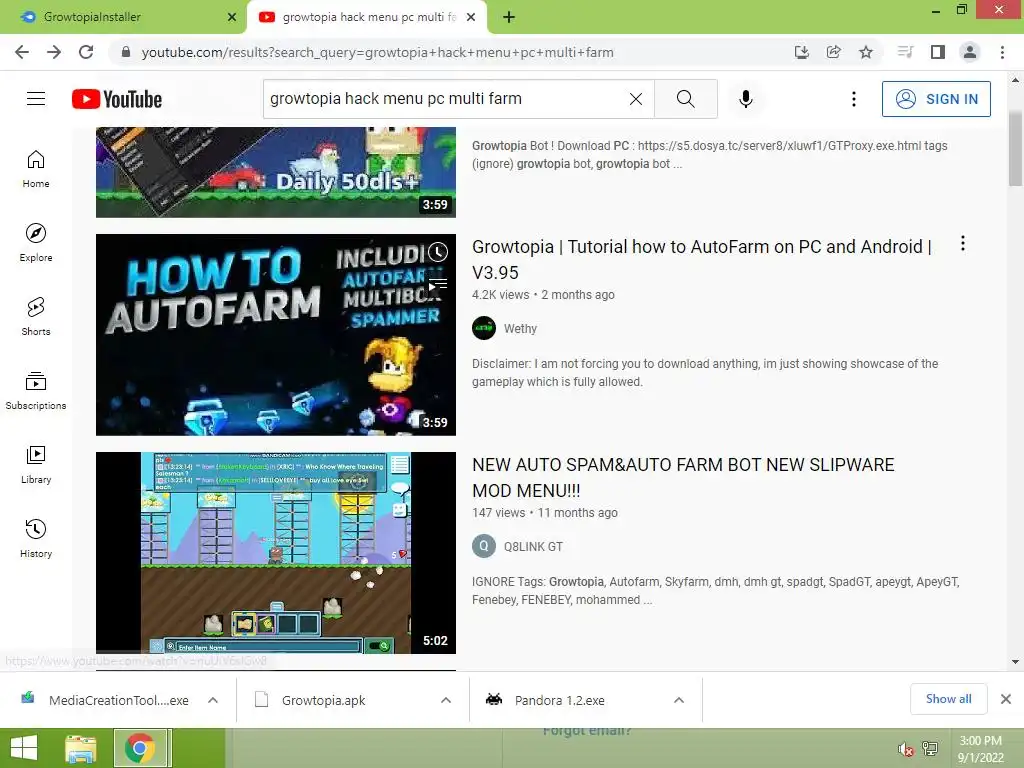Screen dimensions: 1024x768
Task: Close the downloads bar
Action: 1006,699
